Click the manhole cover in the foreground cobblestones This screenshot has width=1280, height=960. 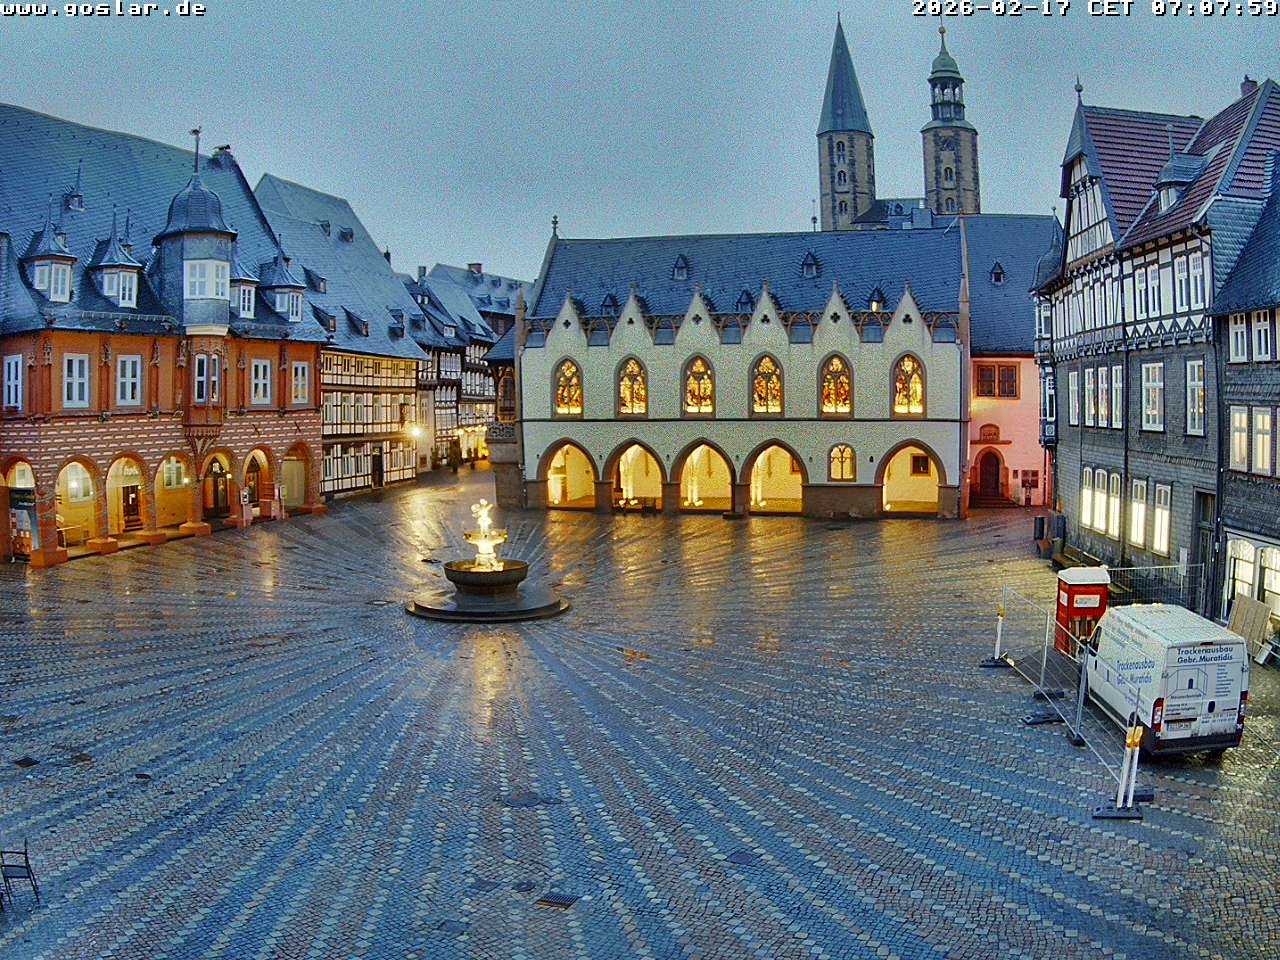pyautogui.click(x=525, y=885)
